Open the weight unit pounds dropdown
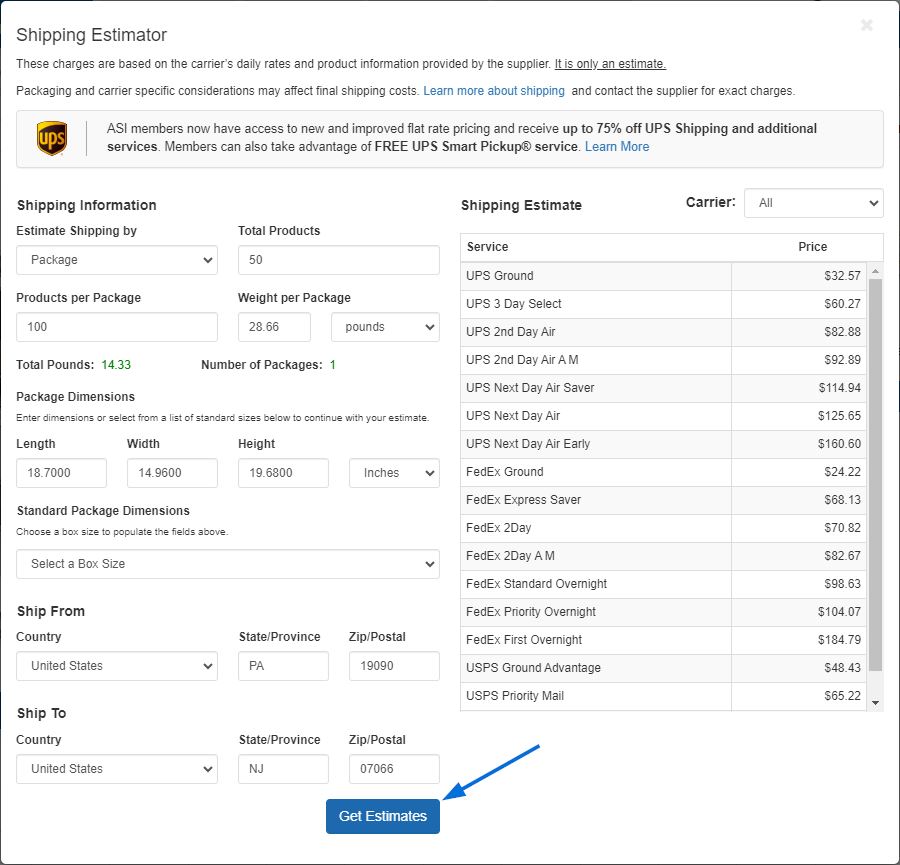 (385, 327)
